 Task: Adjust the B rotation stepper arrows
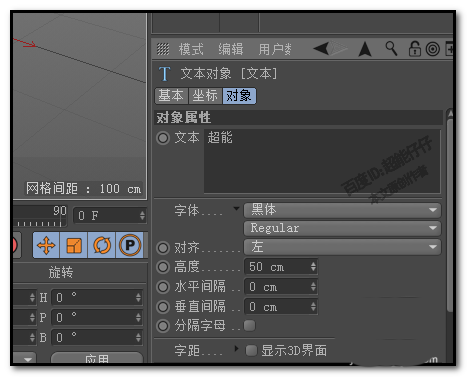pos(138,337)
